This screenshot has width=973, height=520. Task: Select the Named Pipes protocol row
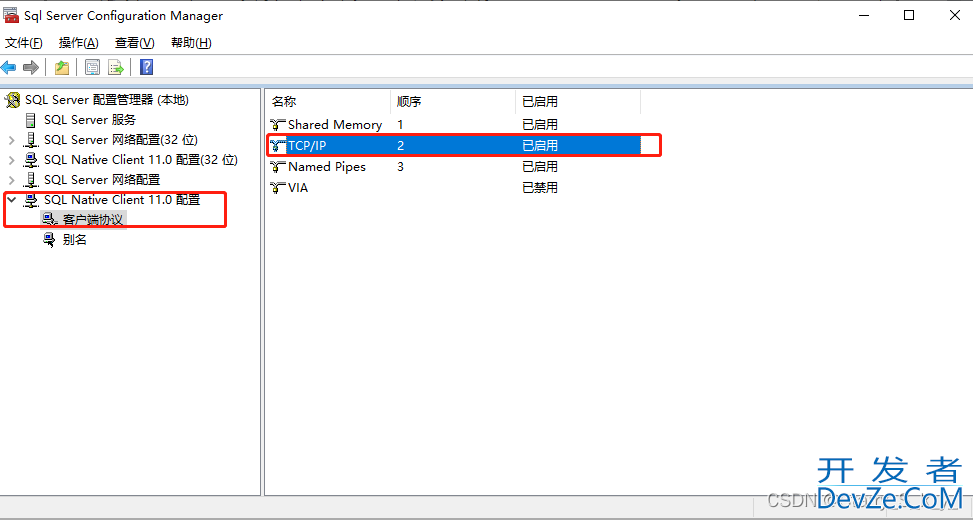pos(454,167)
